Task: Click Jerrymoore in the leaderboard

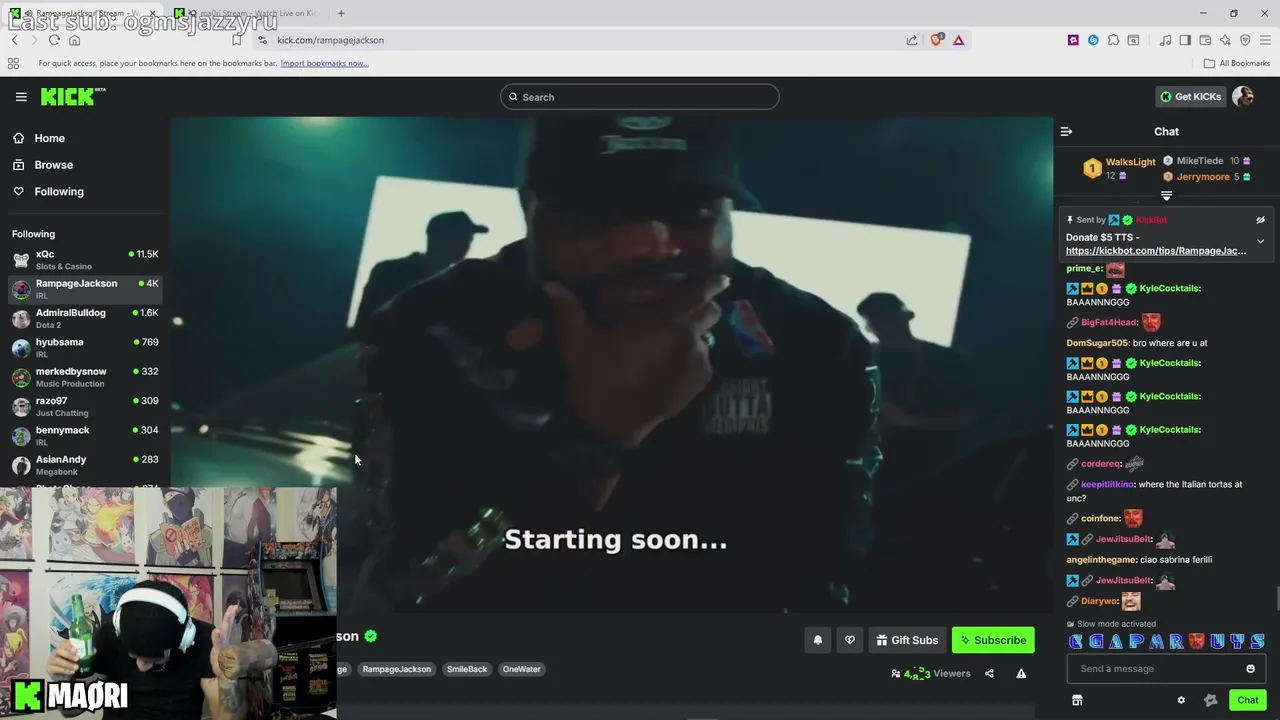Action: tap(1203, 177)
